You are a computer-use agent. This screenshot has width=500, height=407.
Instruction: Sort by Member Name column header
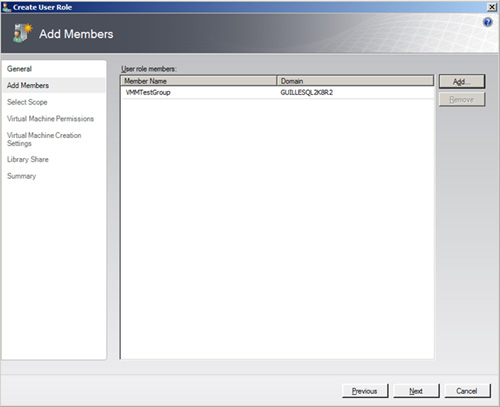click(x=199, y=81)
